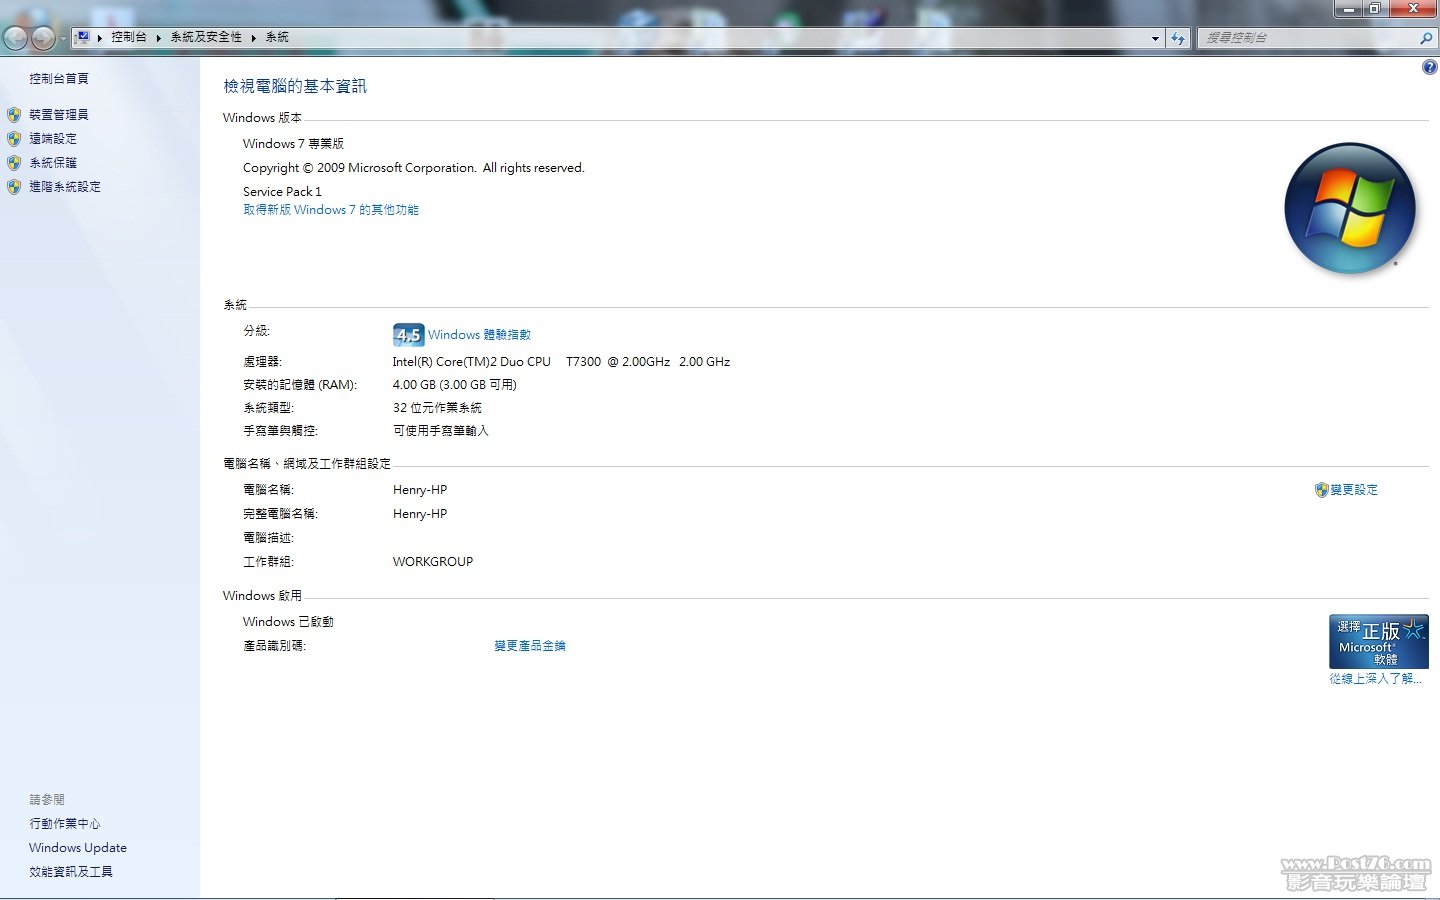This screenshot has width=1440, height=900.
Task: Click the 檢視電腦的基本資訊 heading
Action: [x=295, y=87]
